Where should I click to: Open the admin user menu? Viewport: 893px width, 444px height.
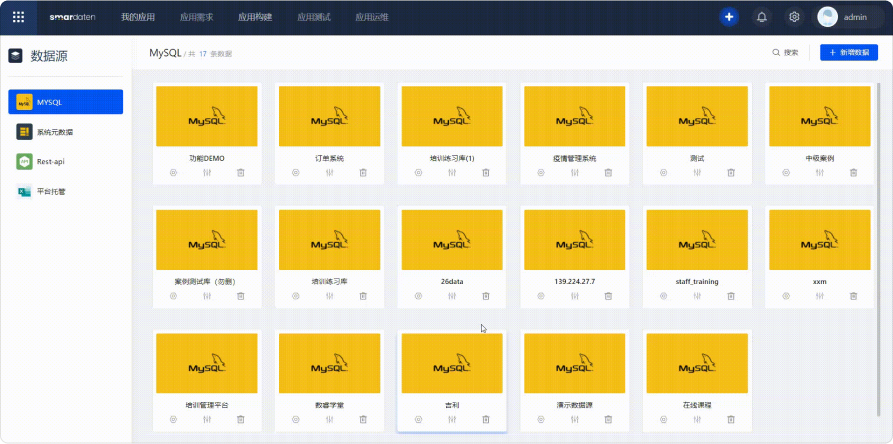coord(843,17)
